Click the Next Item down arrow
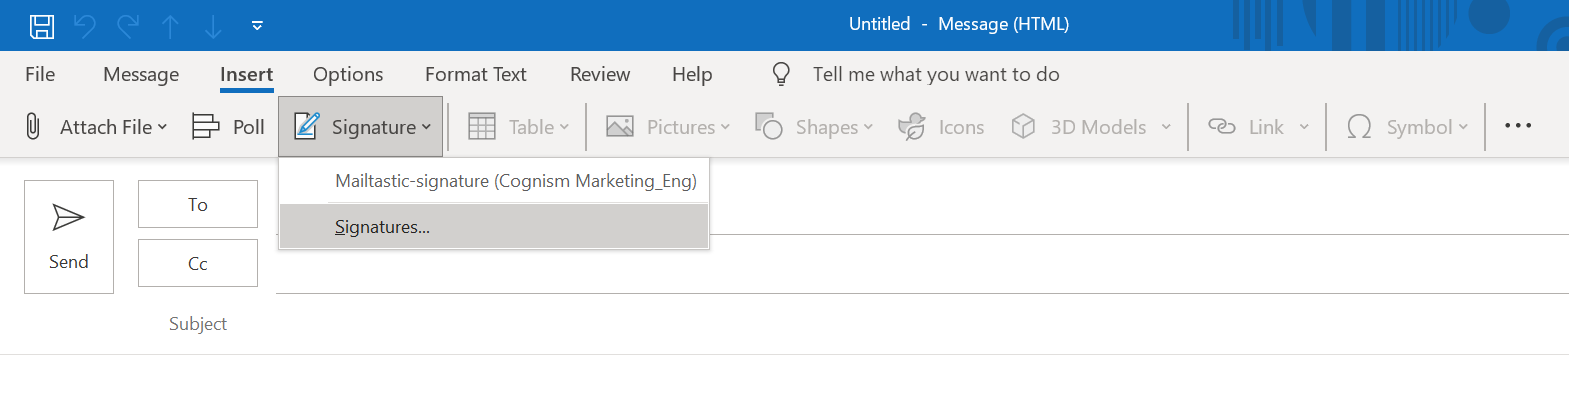 tap(213, 26)
